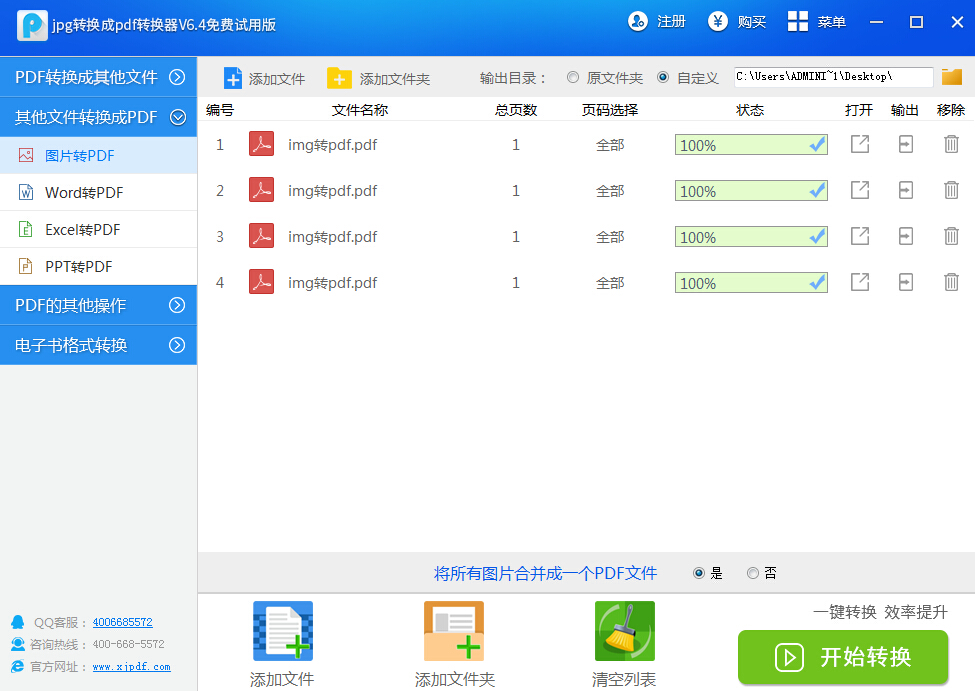Select the custom output directory radio button
The height and width of the screenshot is (691, 975).
pyautogui.click(x=663, y=78)
